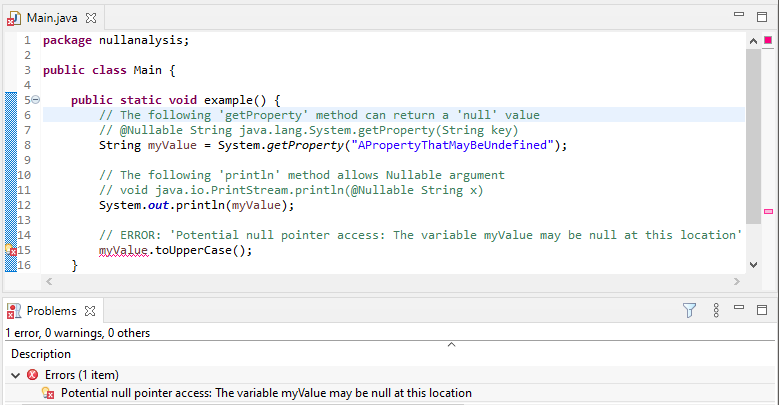
Task: Click the Problems view tab icon
Action: click(13, 311)
